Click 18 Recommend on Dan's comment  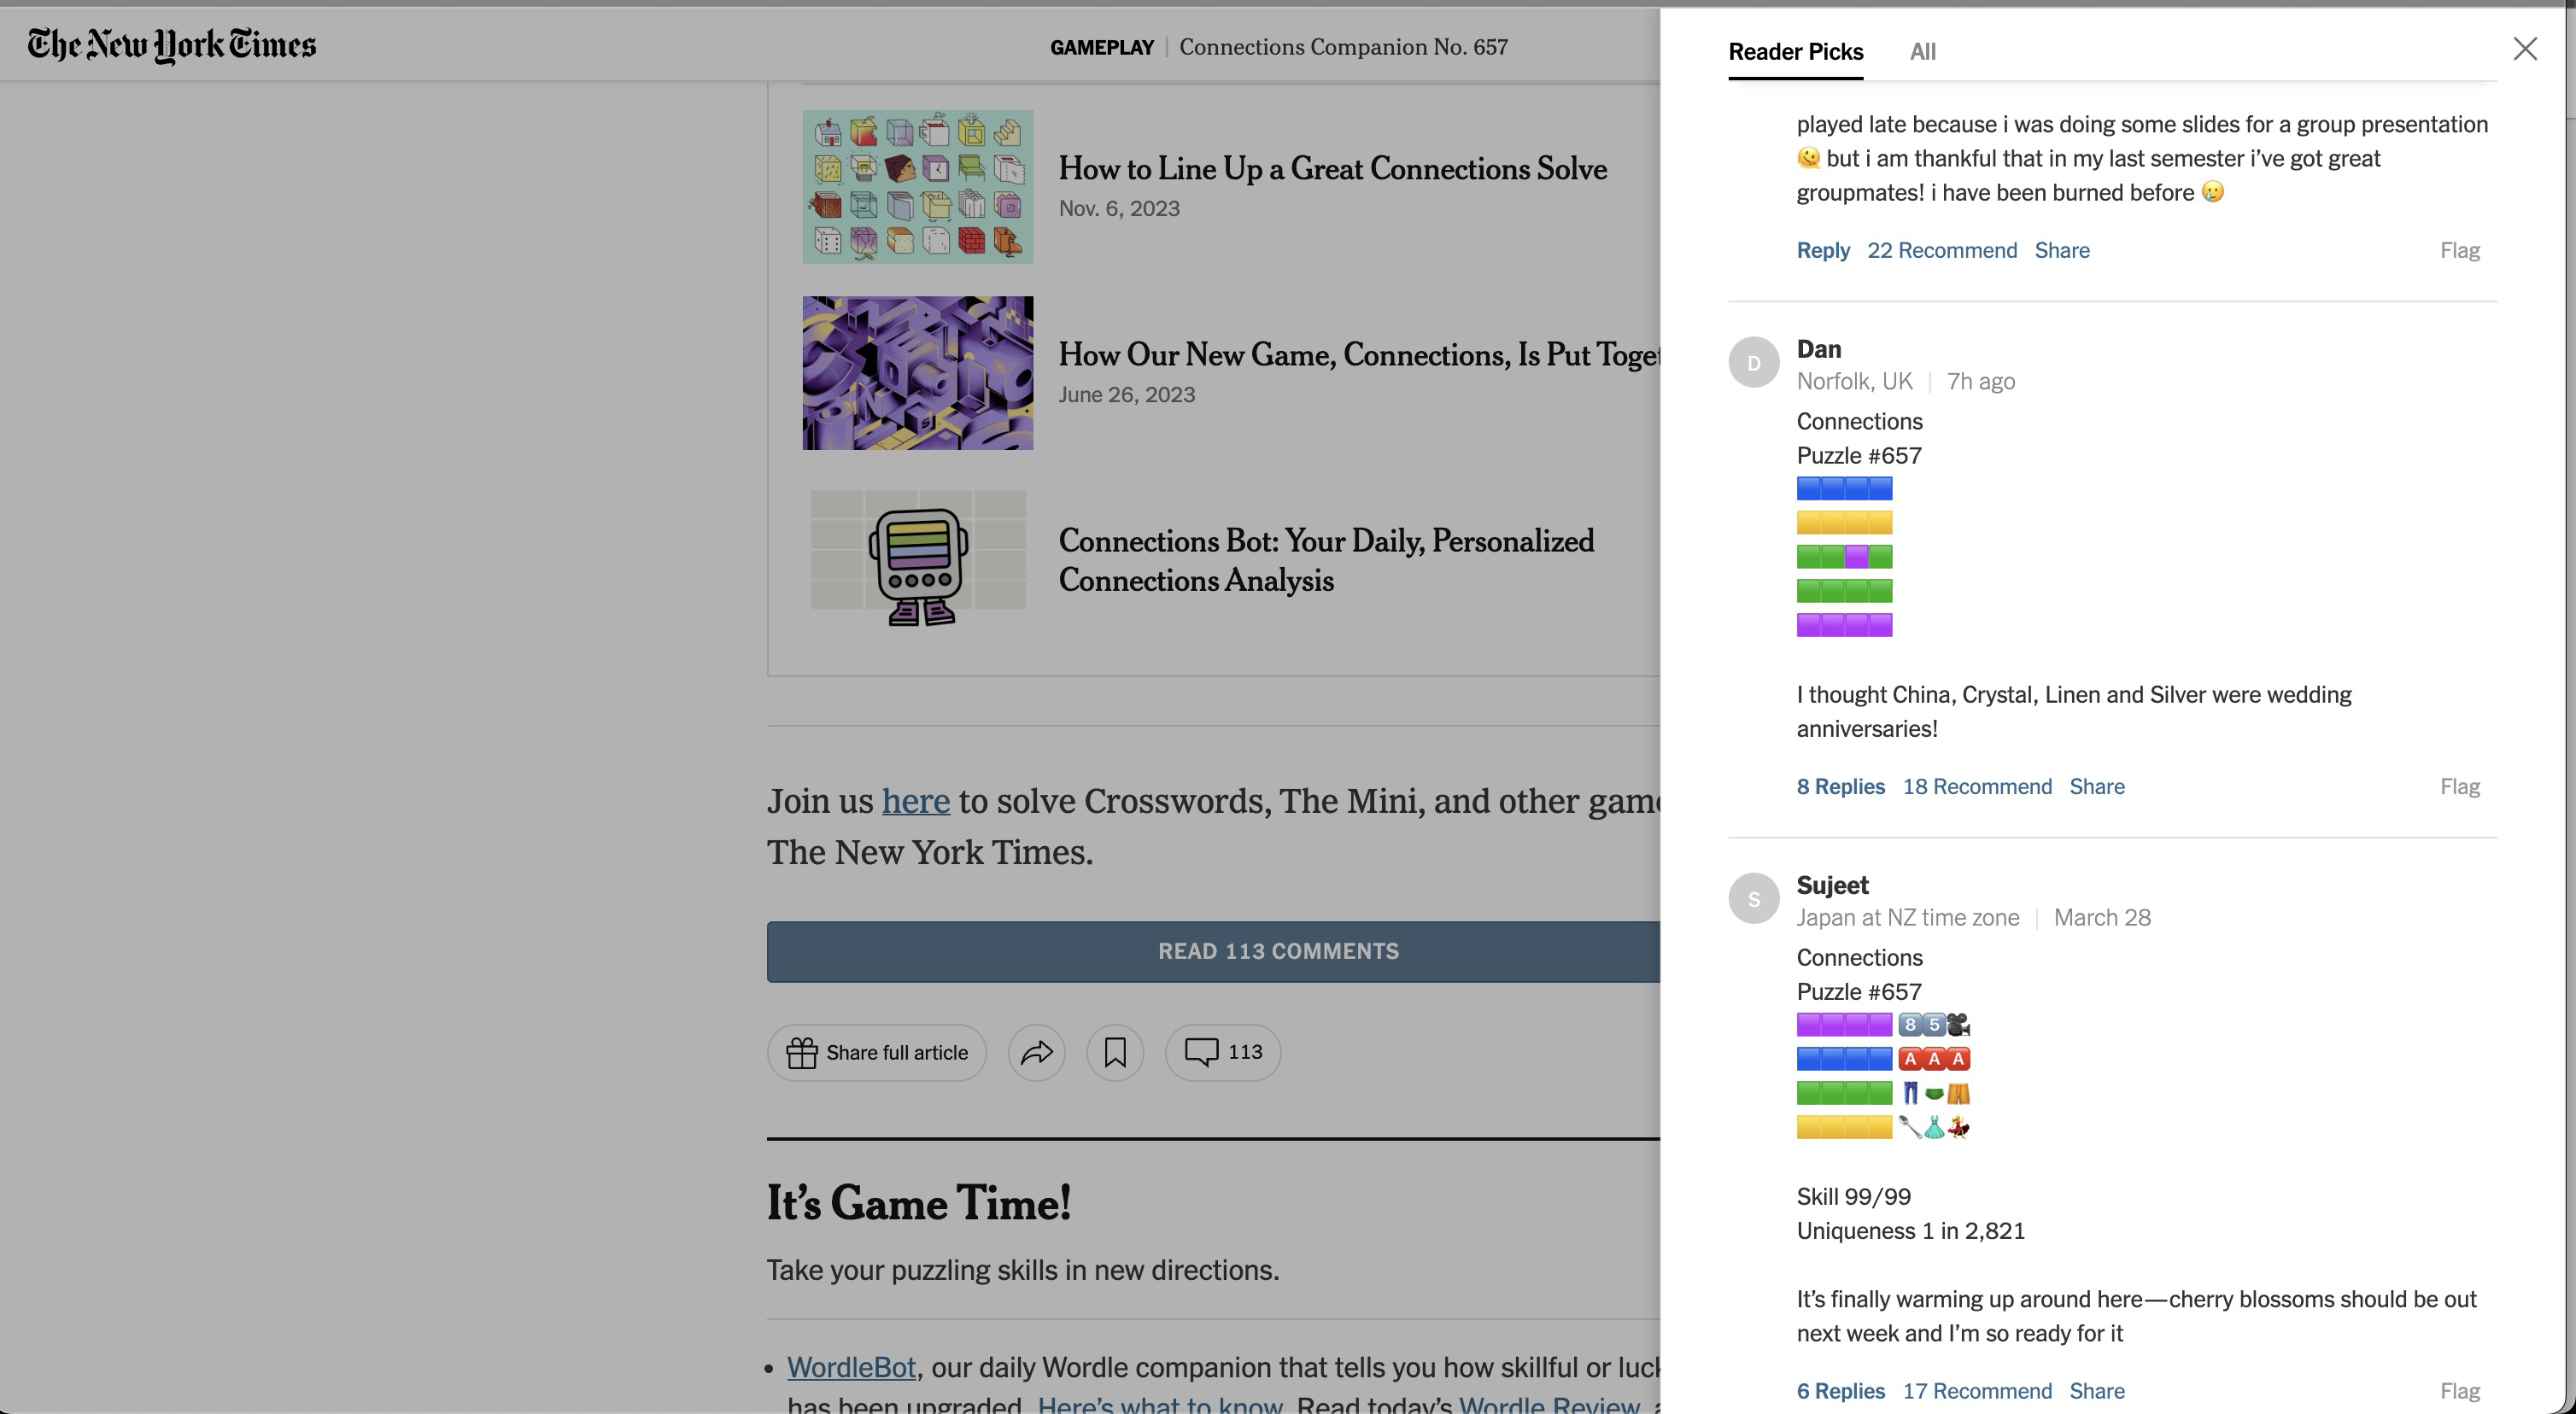tap(1977, 786)
